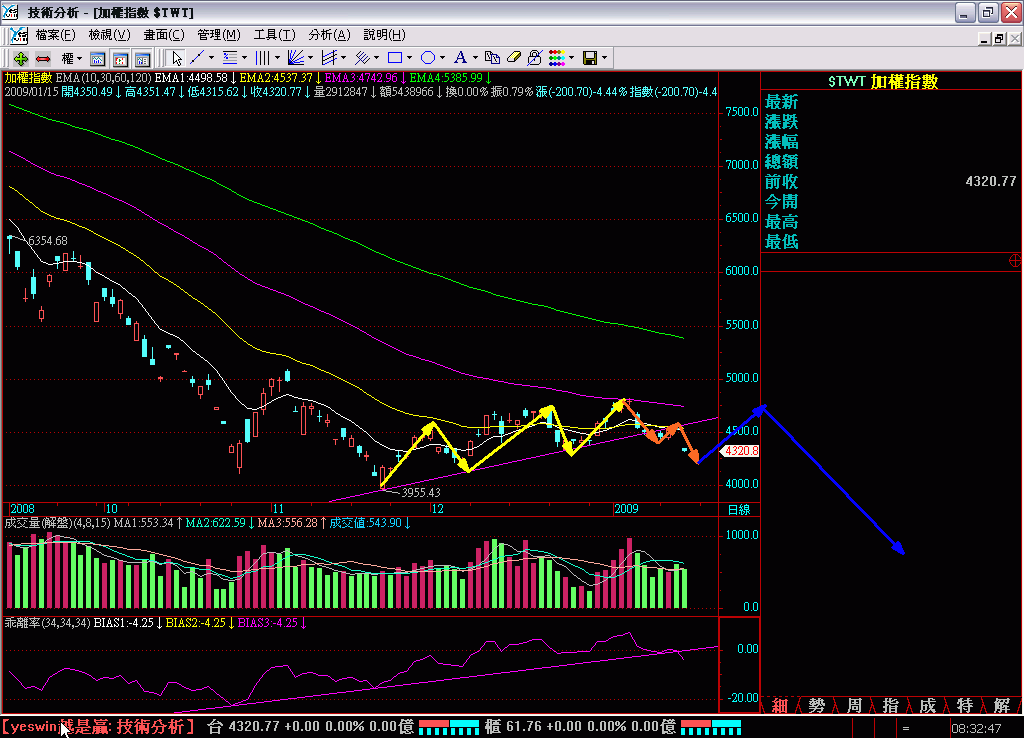Toggle the first chart-window layout button
Image resolution: width=1024 pixels, height=738 pixels.
pos(97,59)
